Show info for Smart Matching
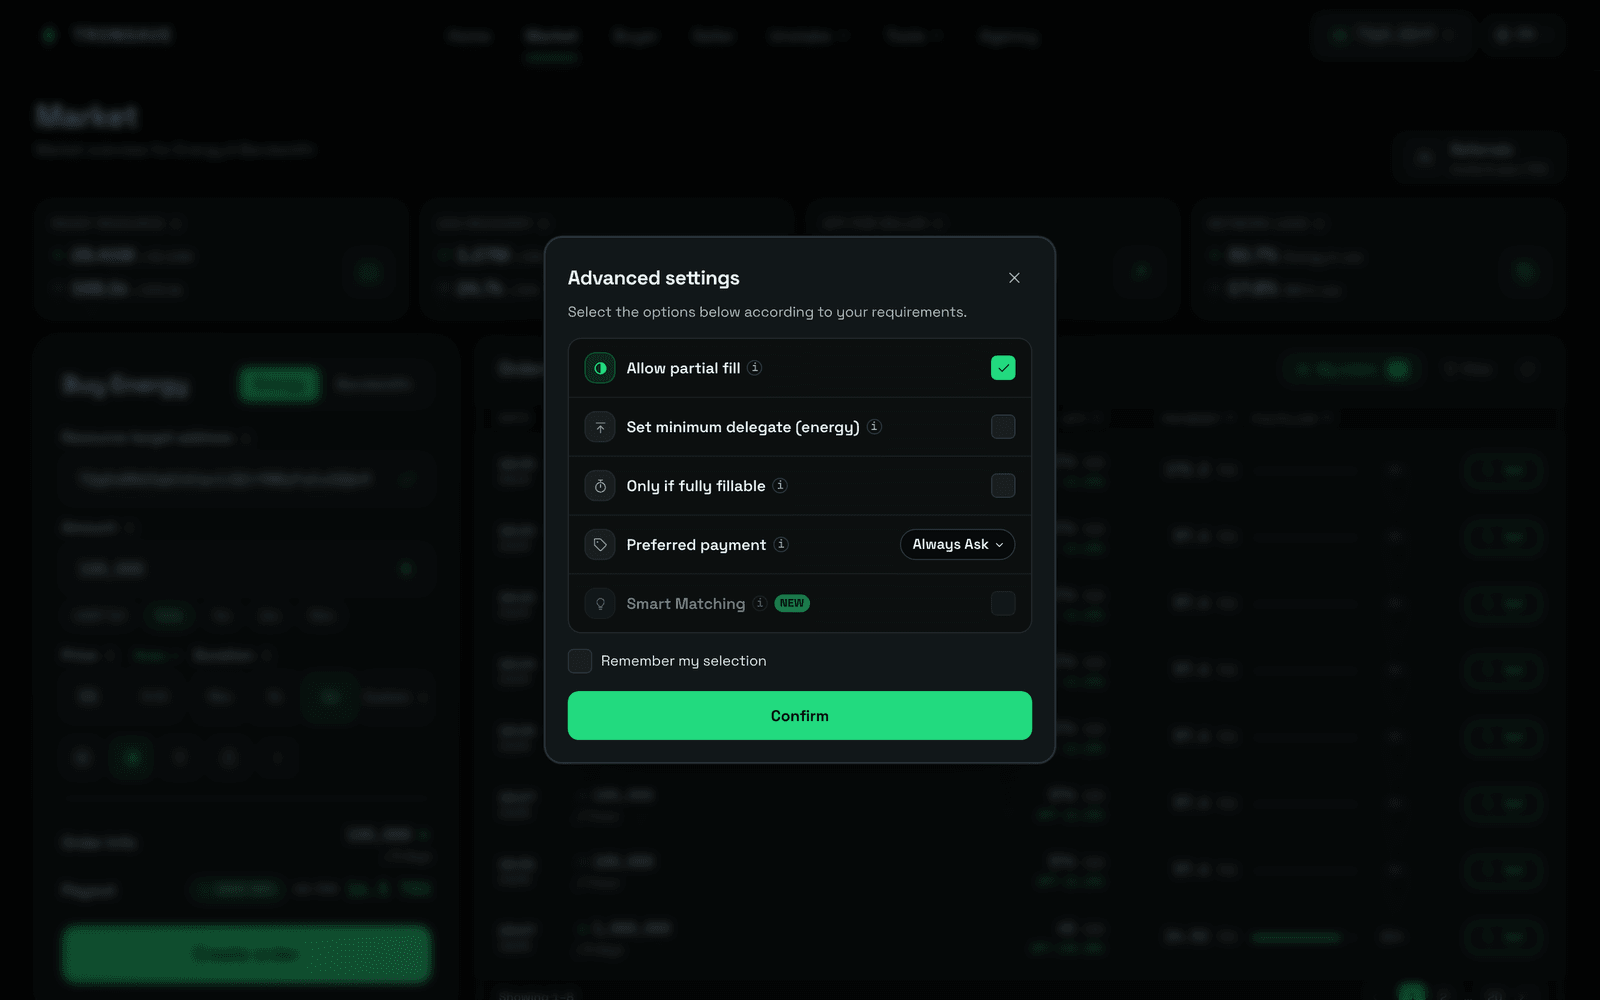Viewport: 1600px width, 1000px height. [760, 603]
